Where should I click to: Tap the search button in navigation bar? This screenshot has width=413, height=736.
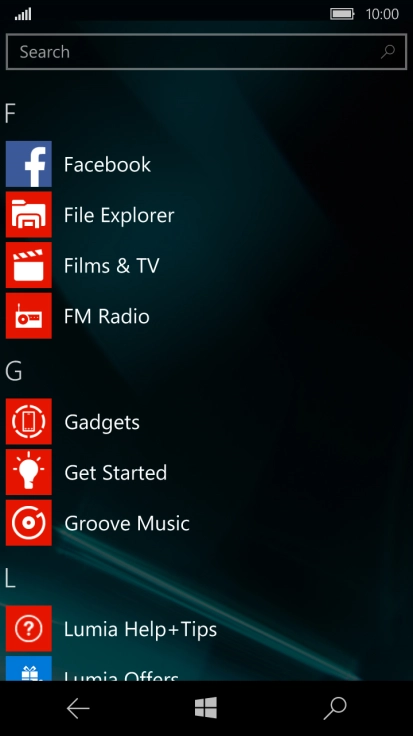(x=335, y=708)
